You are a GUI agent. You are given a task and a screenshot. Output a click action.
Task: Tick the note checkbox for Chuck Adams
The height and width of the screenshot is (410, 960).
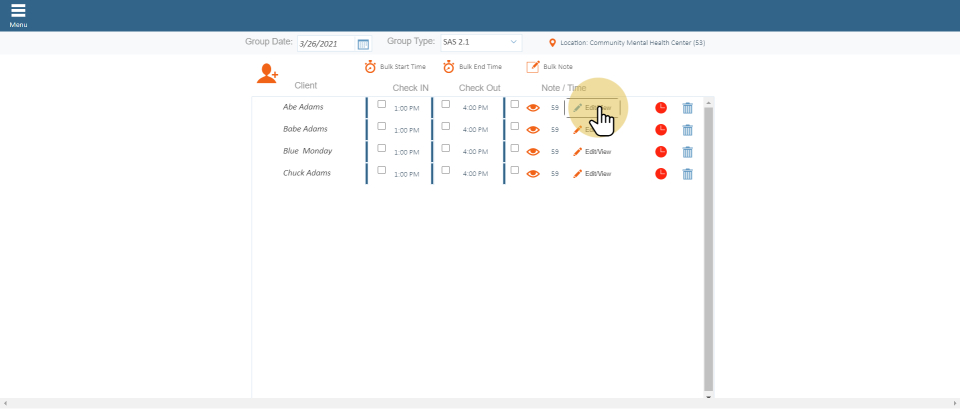515,170
